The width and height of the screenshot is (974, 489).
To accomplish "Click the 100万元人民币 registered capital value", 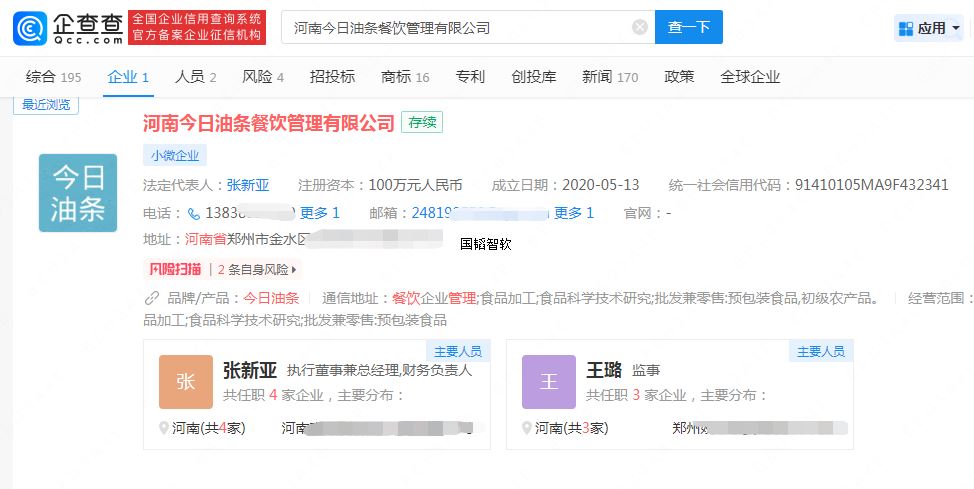I will (416, 185).
